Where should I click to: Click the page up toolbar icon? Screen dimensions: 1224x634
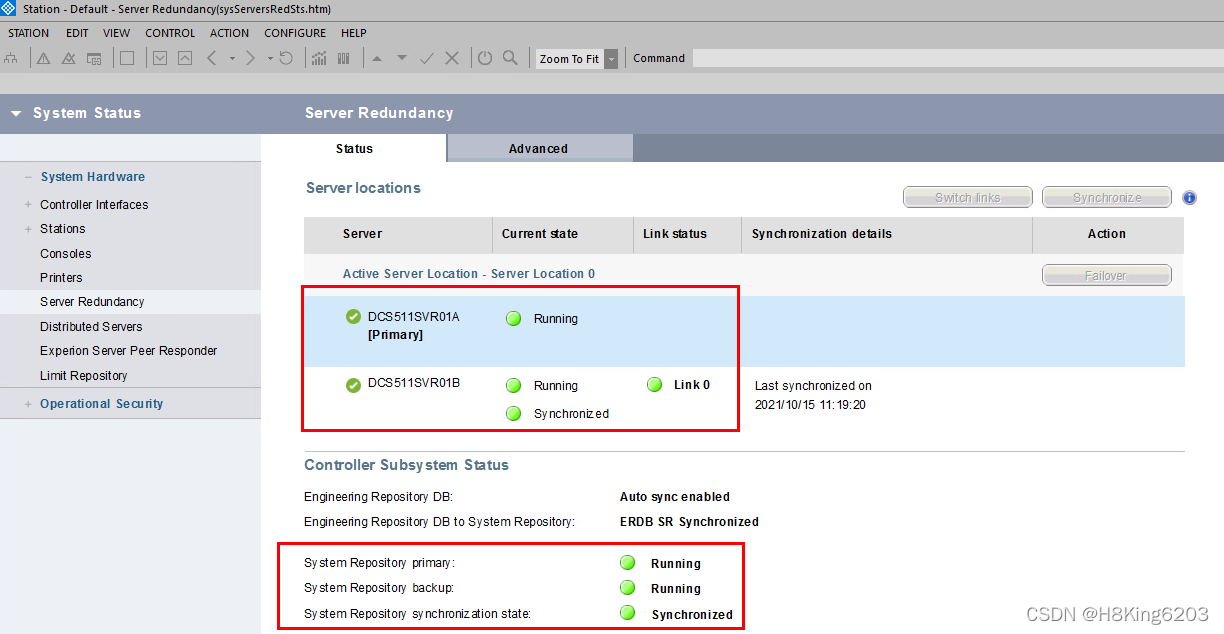(x=185, y=58)
